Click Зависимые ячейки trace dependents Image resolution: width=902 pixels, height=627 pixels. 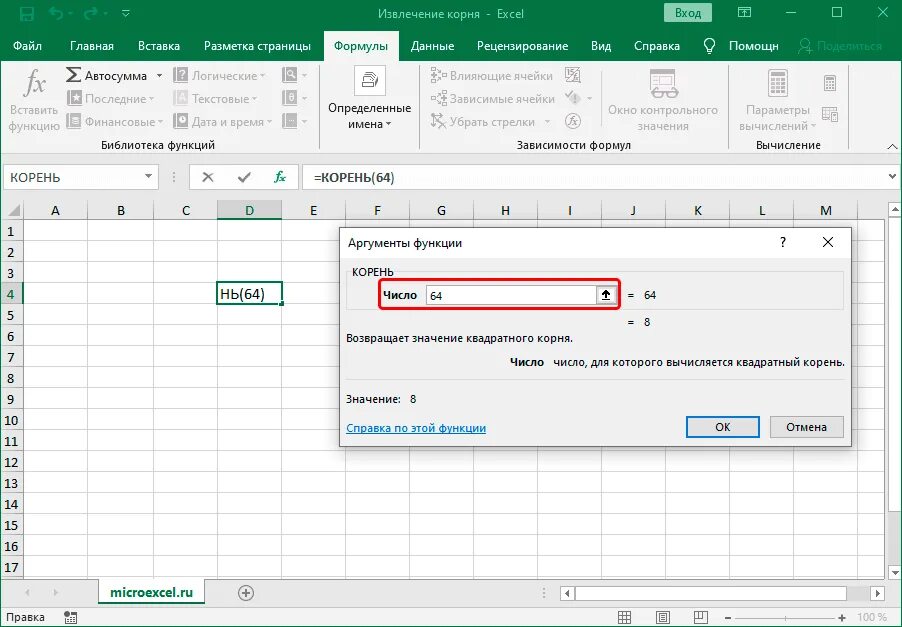point(492,98)
